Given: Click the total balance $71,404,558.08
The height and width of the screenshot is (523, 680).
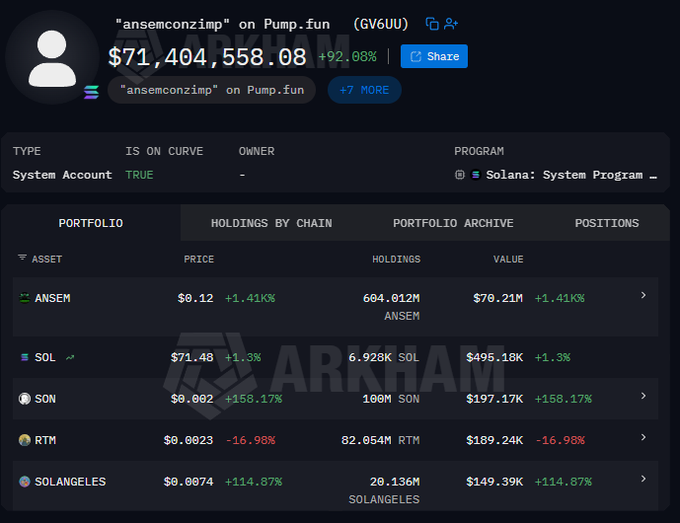Looking at the screenshot, I should [207, 57].
